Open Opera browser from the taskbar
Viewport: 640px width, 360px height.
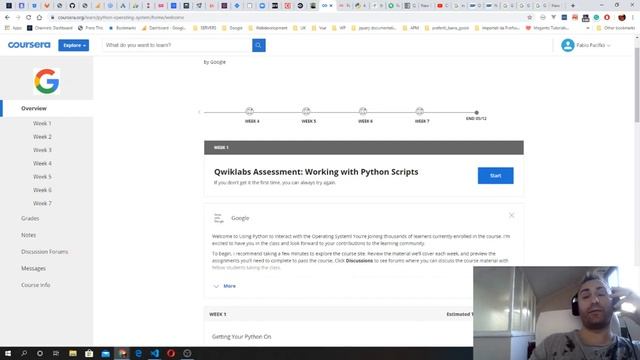coord(171,353)
